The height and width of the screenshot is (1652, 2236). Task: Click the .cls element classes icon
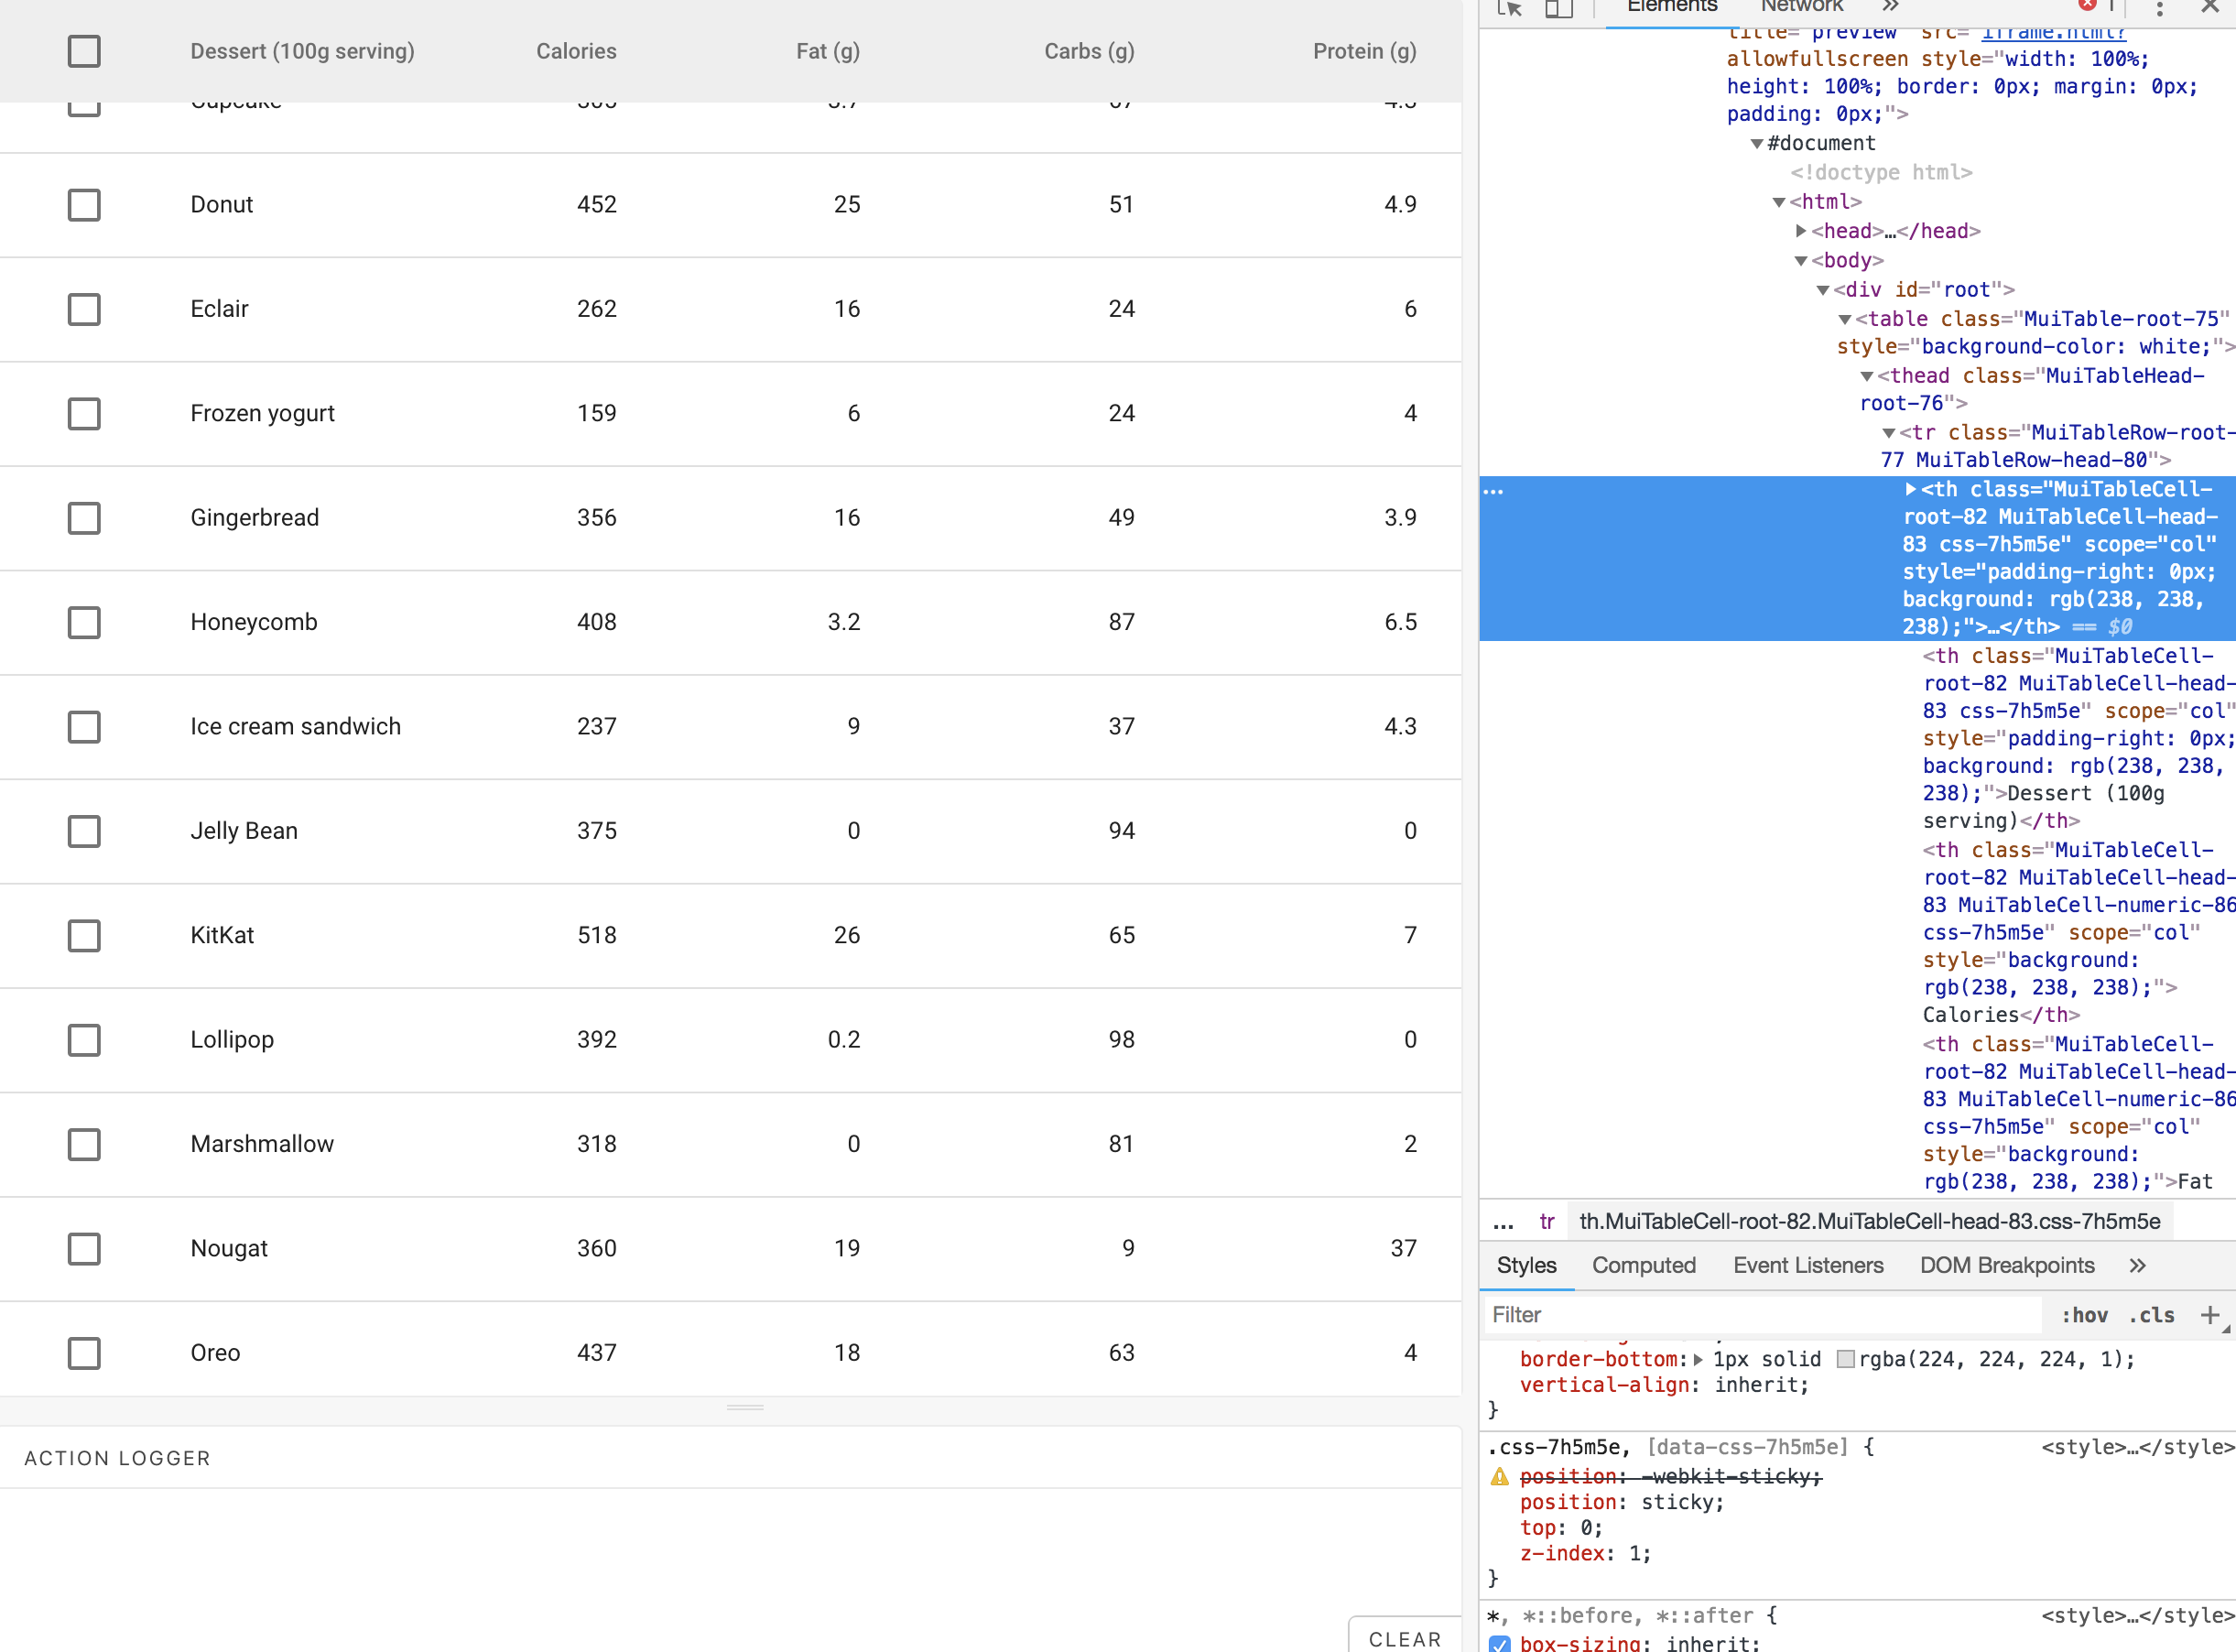pos(2152,1315)
